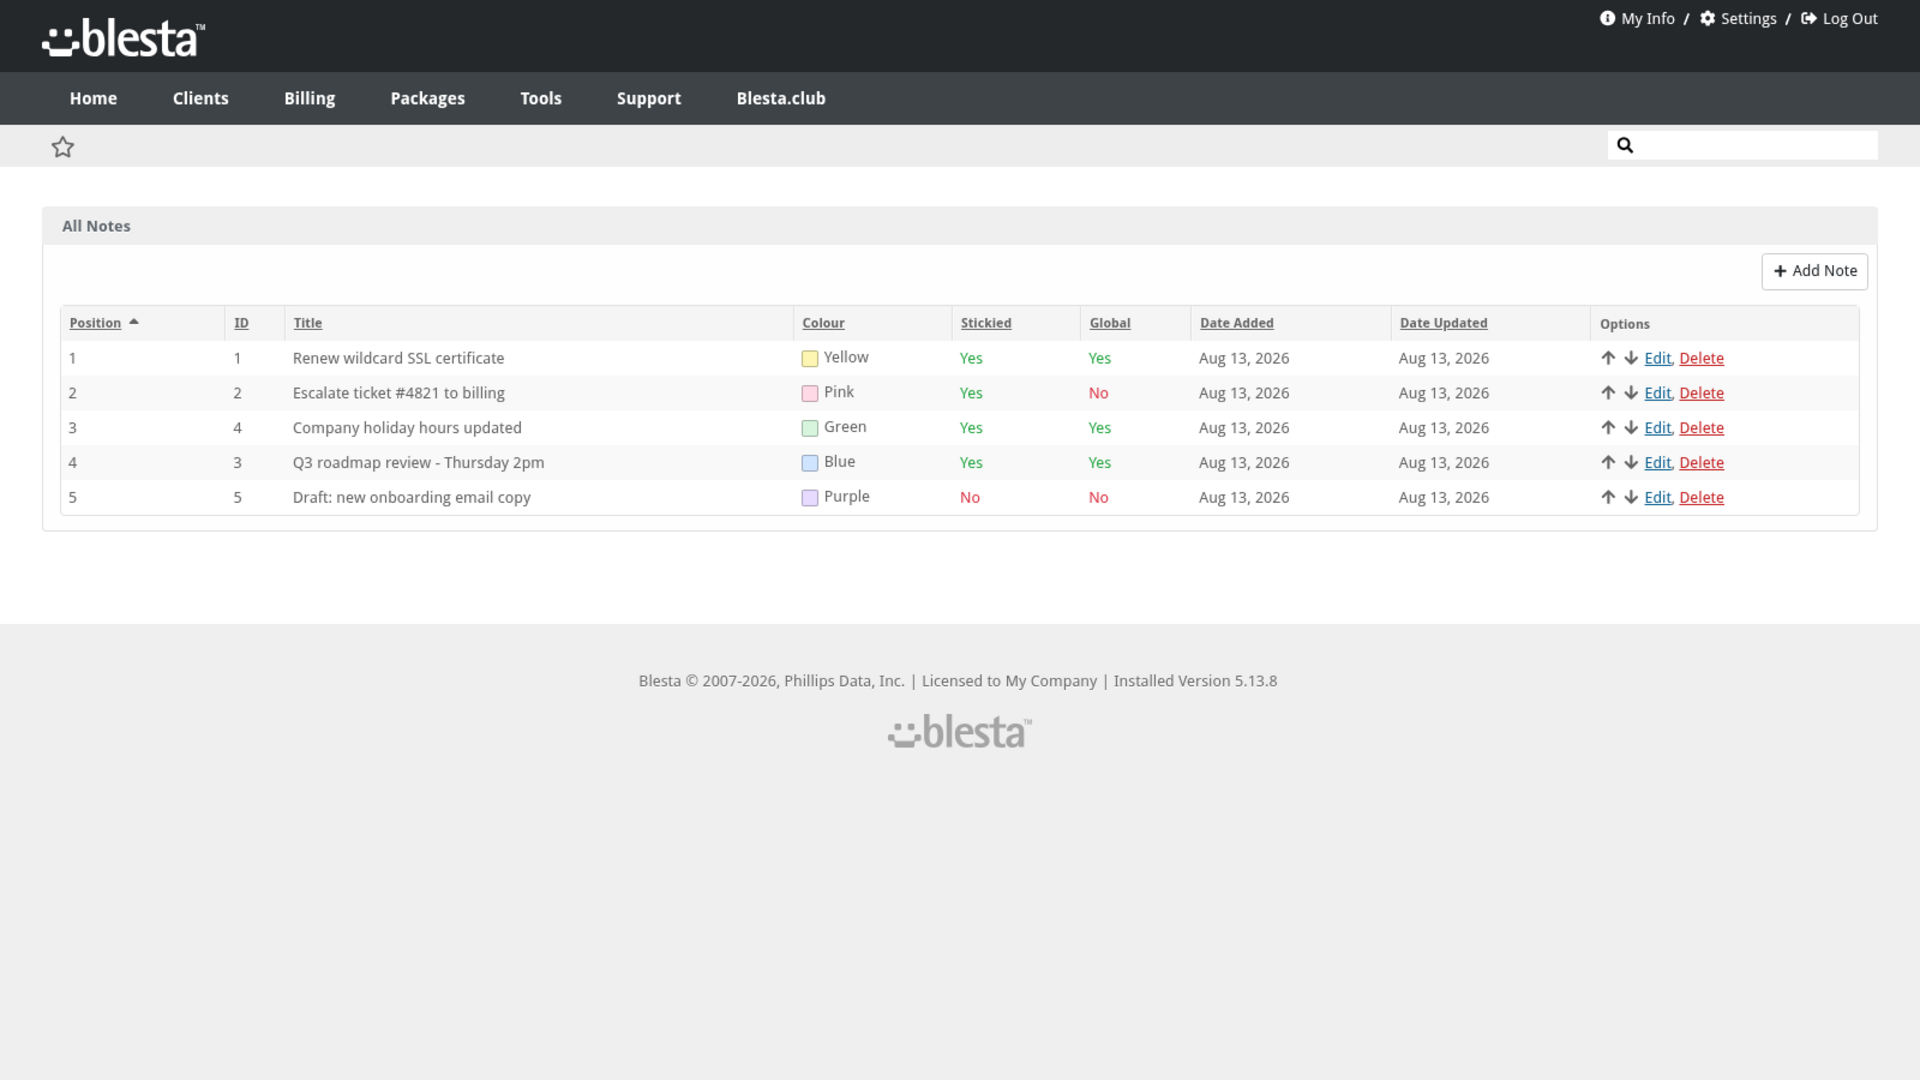Click 'Q3 roadmap review - Thursday 2pm' text
The height and width of the screenshot is (1080, 1920).
tap(418, 463)
